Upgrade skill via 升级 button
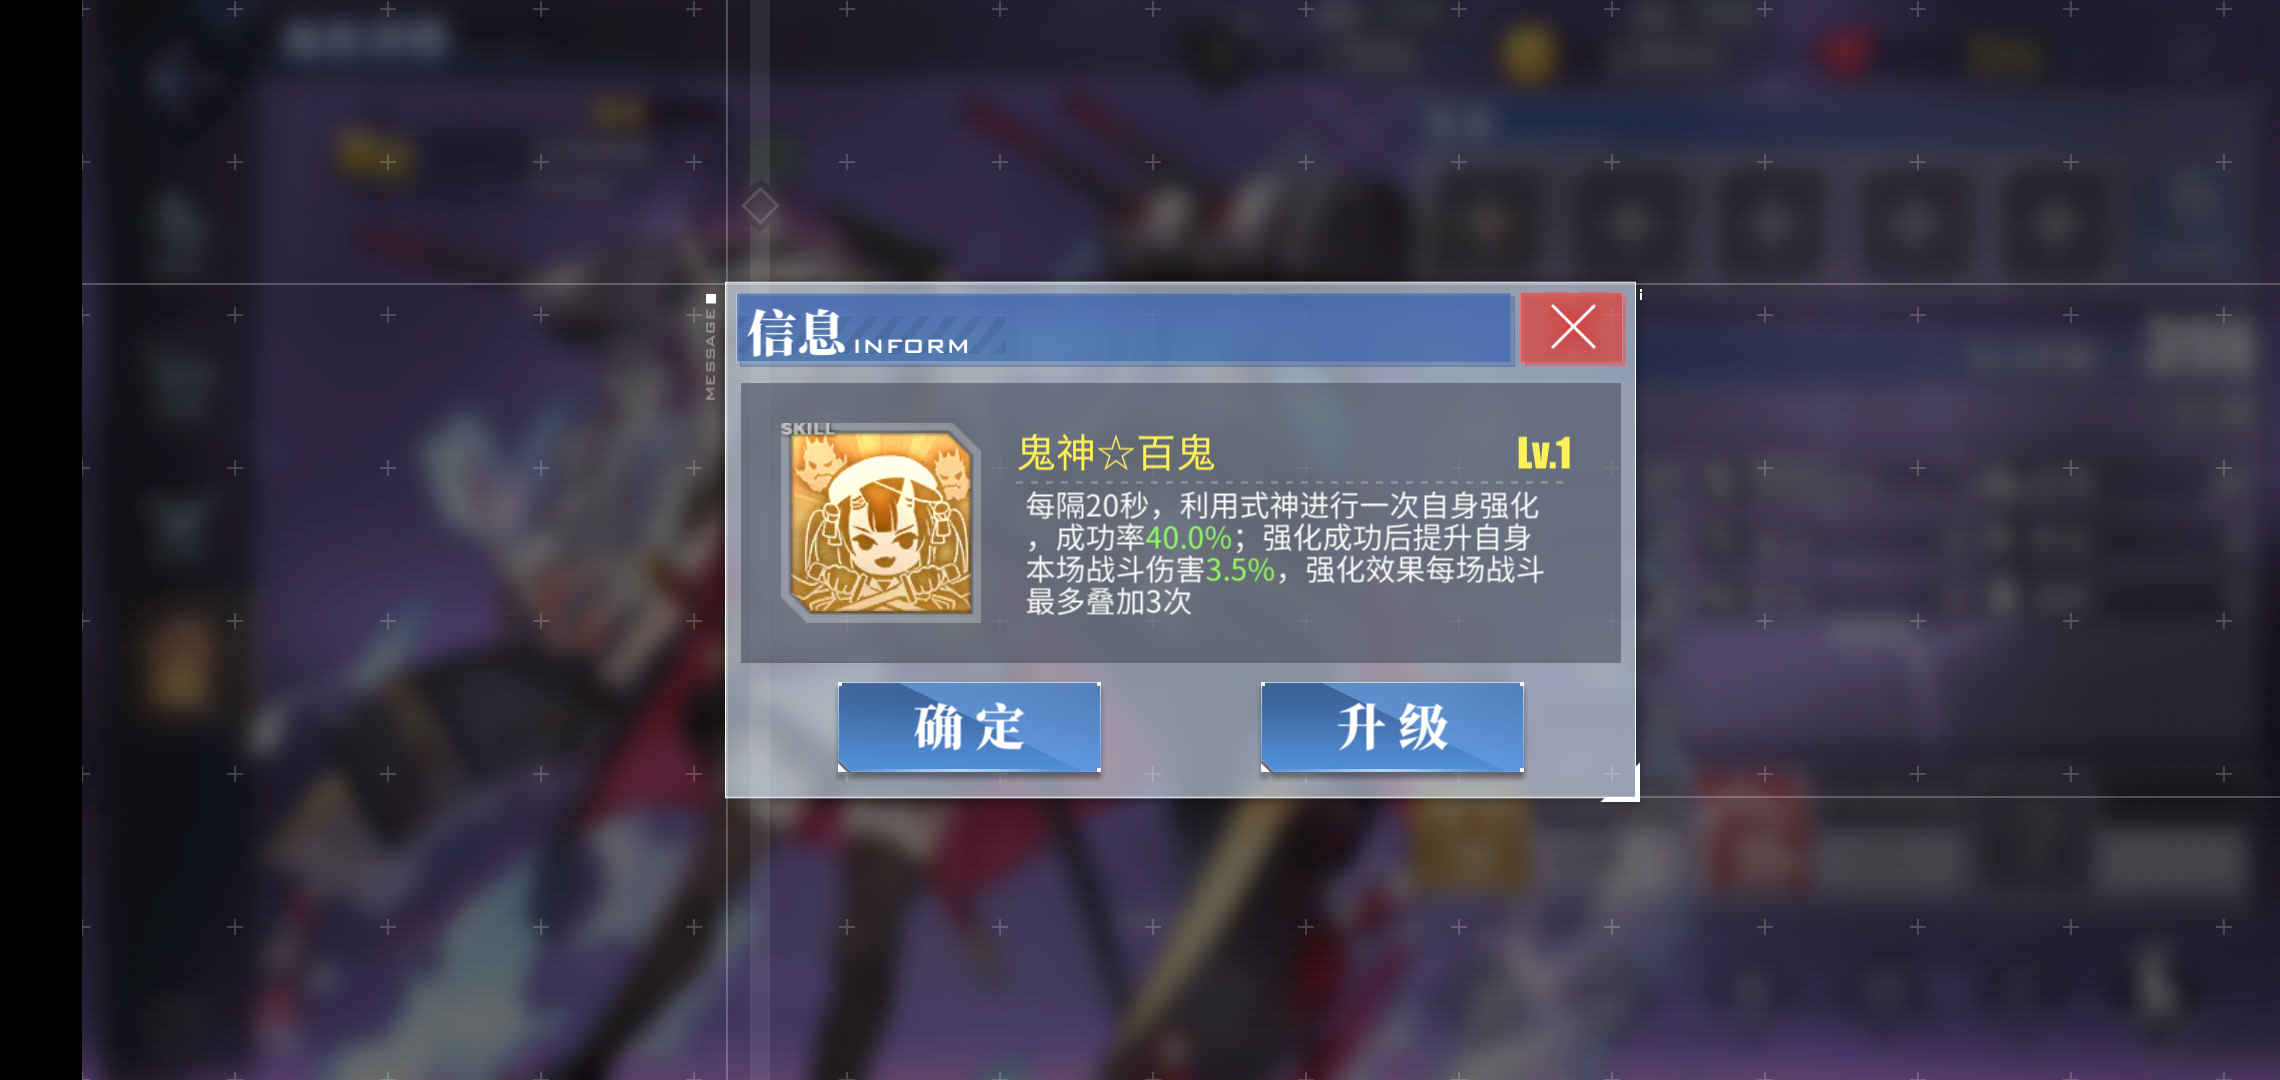The image size is (2280, 1080). coord(1392,727)
